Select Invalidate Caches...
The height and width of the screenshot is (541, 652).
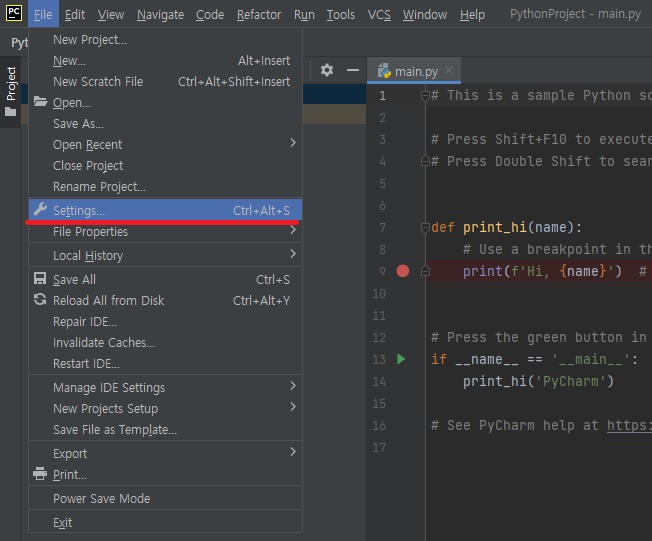point(165,342)
